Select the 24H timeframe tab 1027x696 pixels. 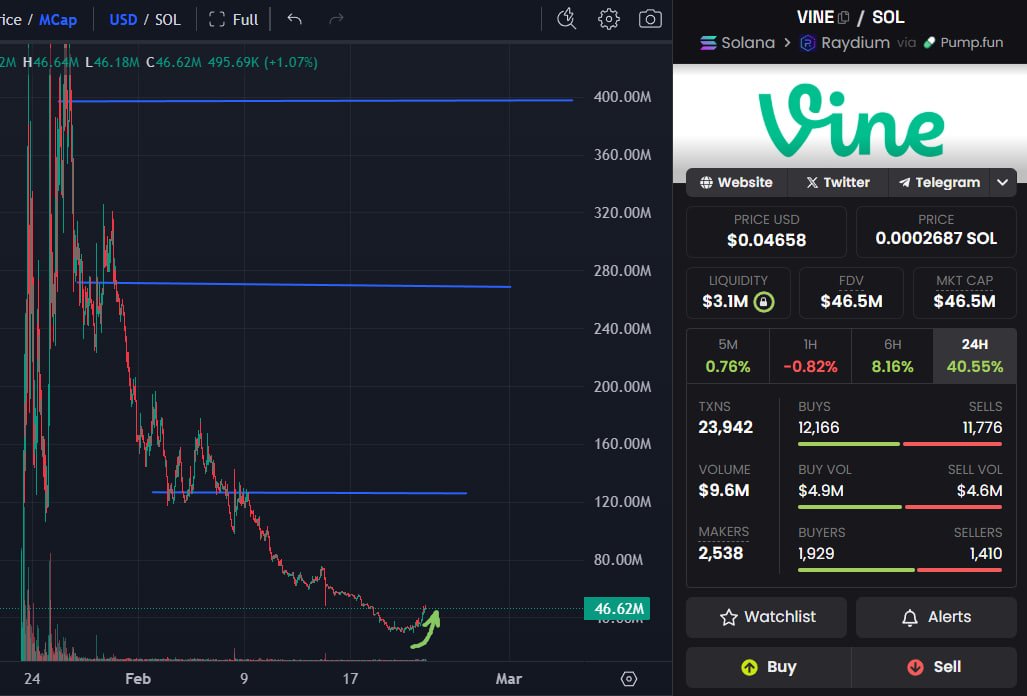pos(975,356)
